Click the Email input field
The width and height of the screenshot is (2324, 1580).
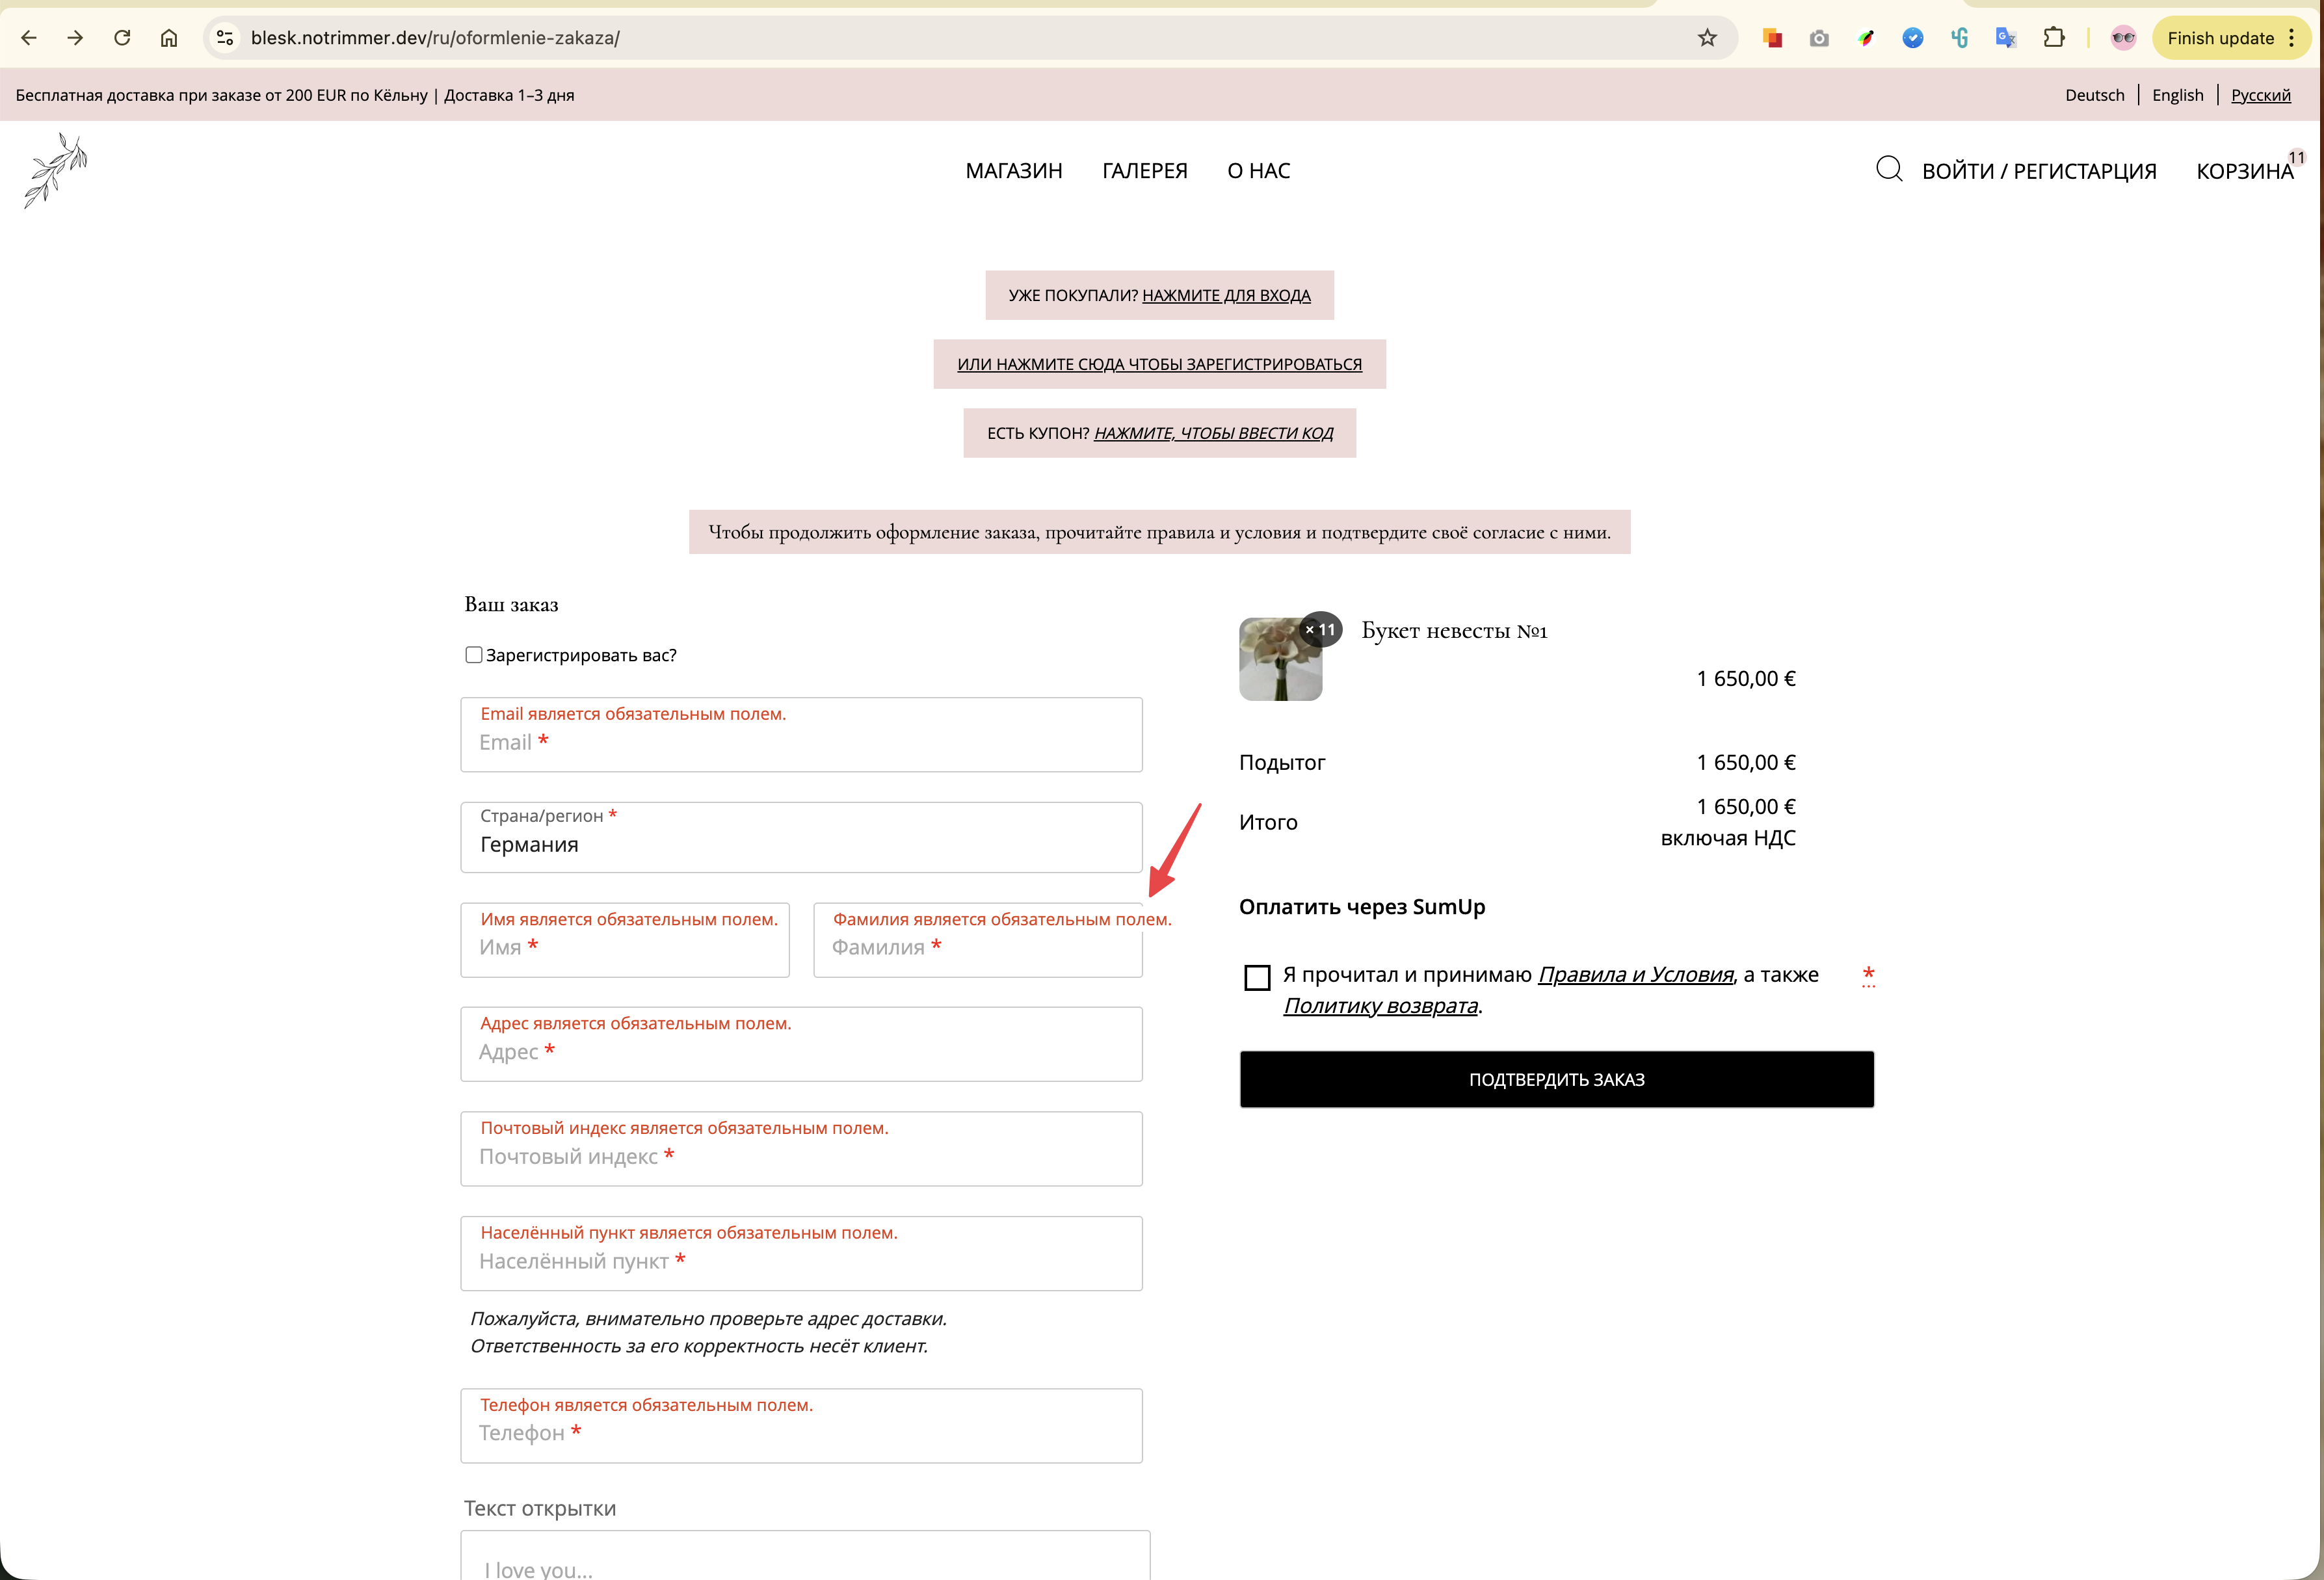pyautogui.click(x=801, y=743)
